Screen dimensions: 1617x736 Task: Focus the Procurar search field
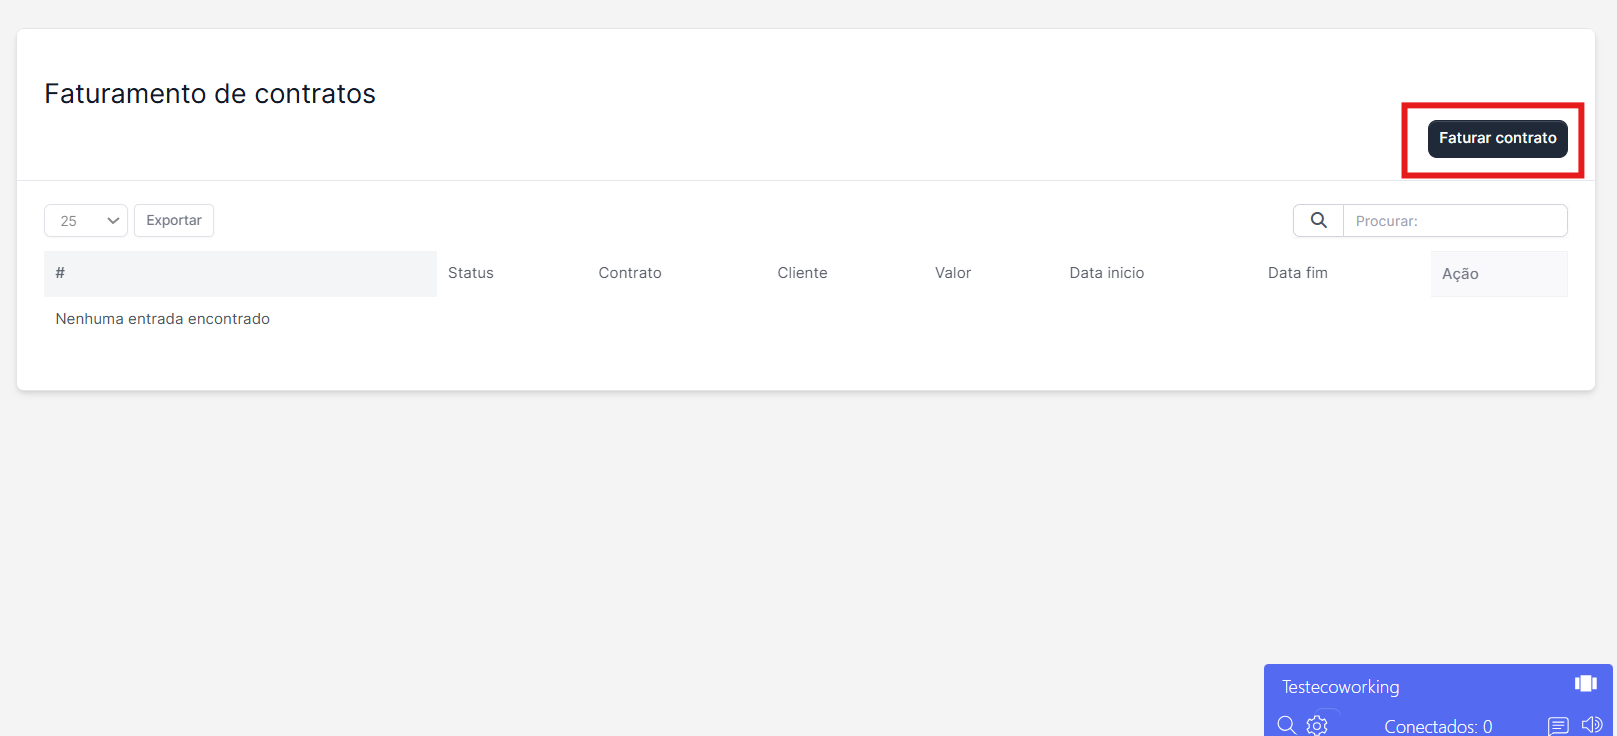pos(1454,221)
